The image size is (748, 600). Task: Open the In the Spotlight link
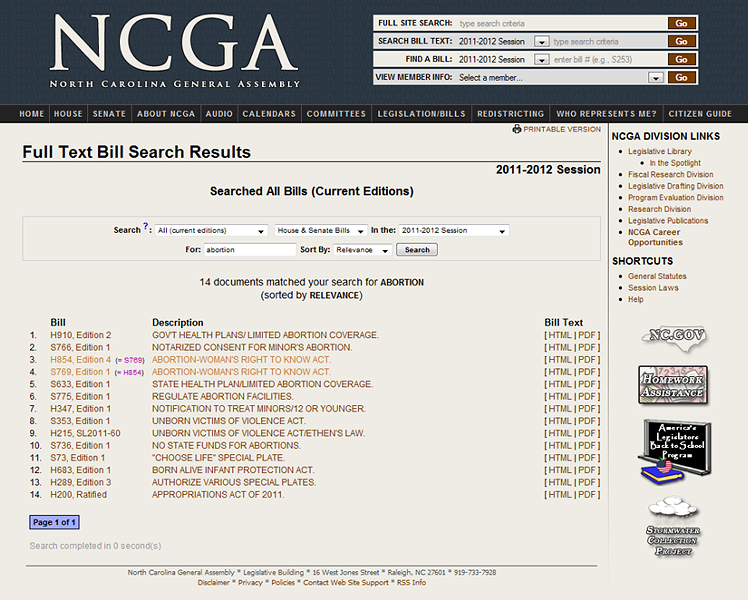pos(675,163)
